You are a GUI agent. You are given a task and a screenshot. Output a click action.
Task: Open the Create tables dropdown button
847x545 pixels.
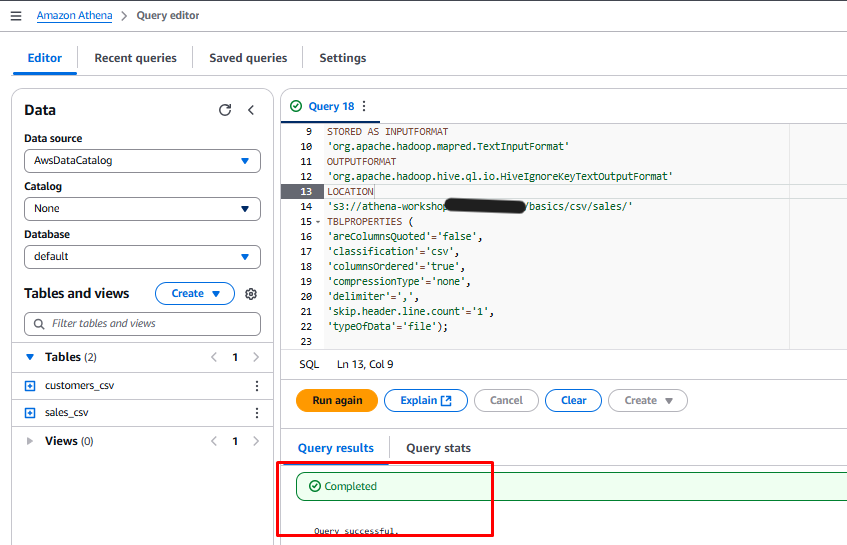194,294
